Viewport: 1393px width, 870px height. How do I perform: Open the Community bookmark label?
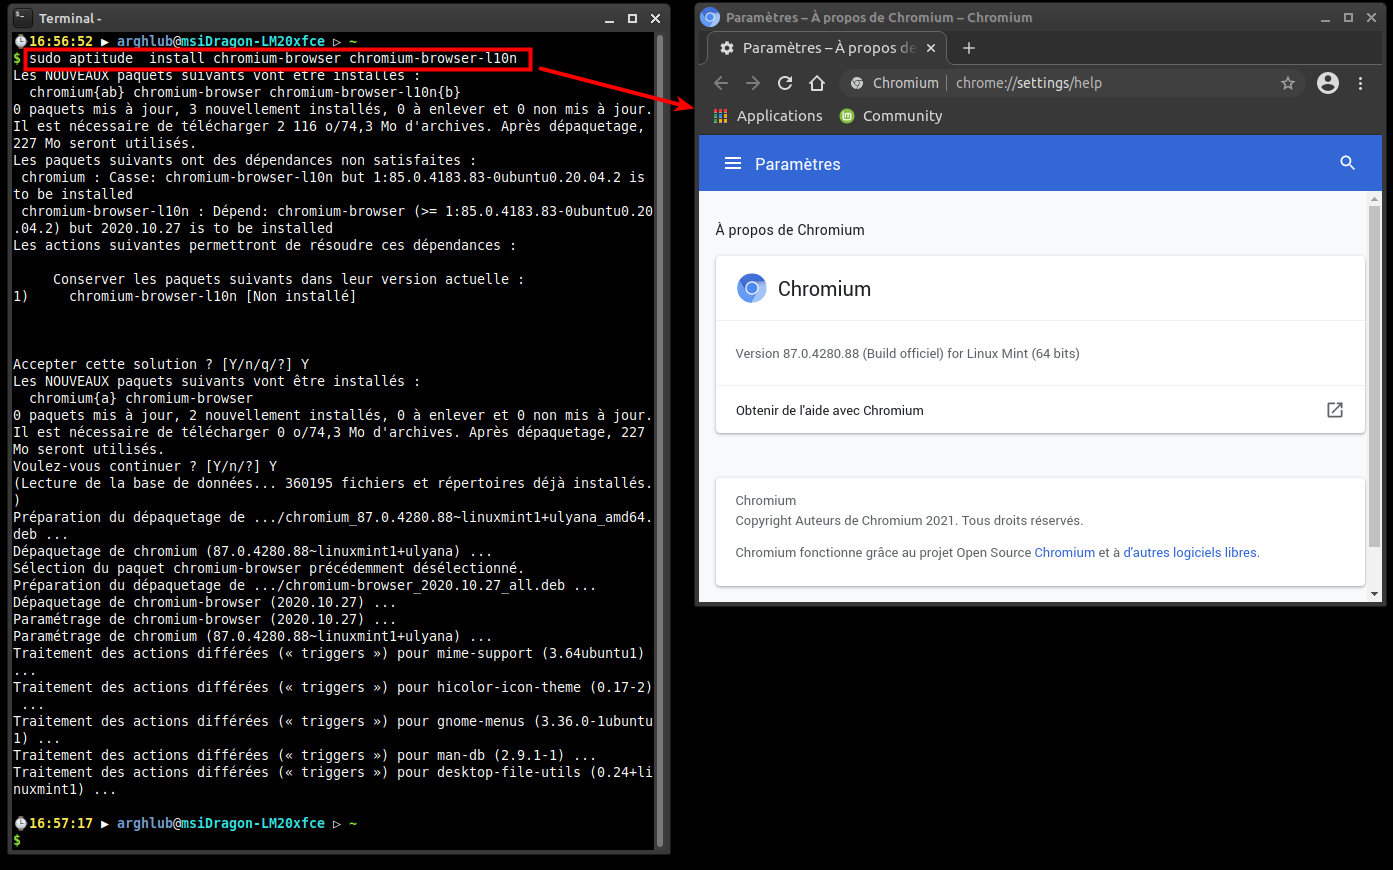[x=903, y=116]
